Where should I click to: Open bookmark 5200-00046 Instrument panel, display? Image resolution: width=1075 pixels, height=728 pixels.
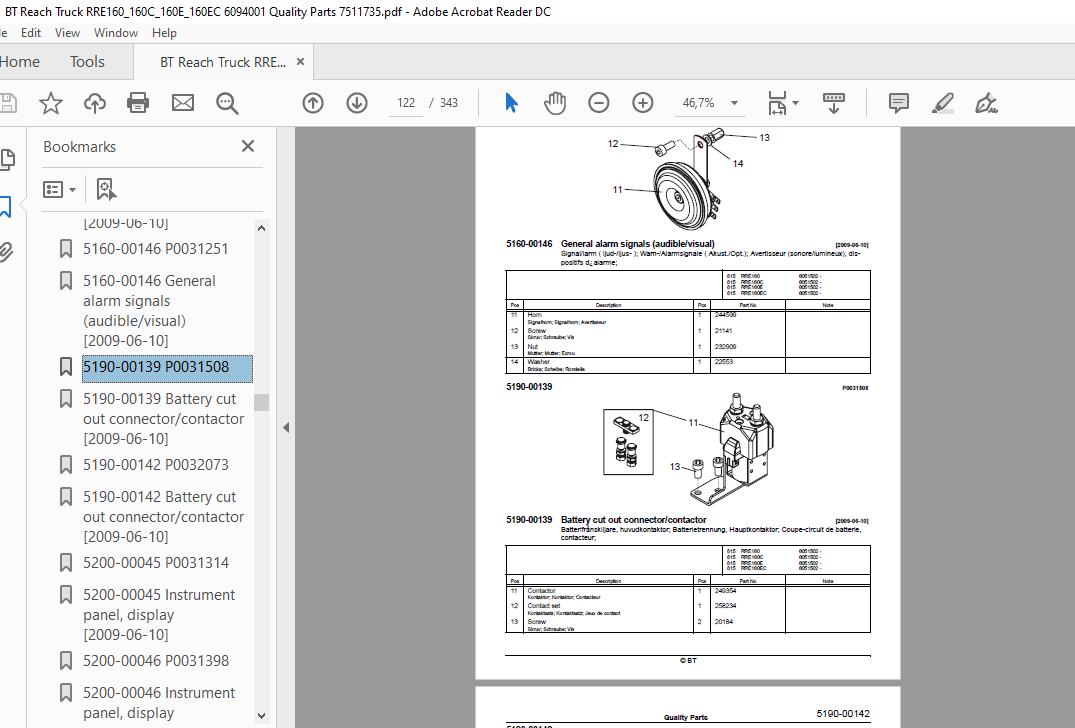pos(159,703)
